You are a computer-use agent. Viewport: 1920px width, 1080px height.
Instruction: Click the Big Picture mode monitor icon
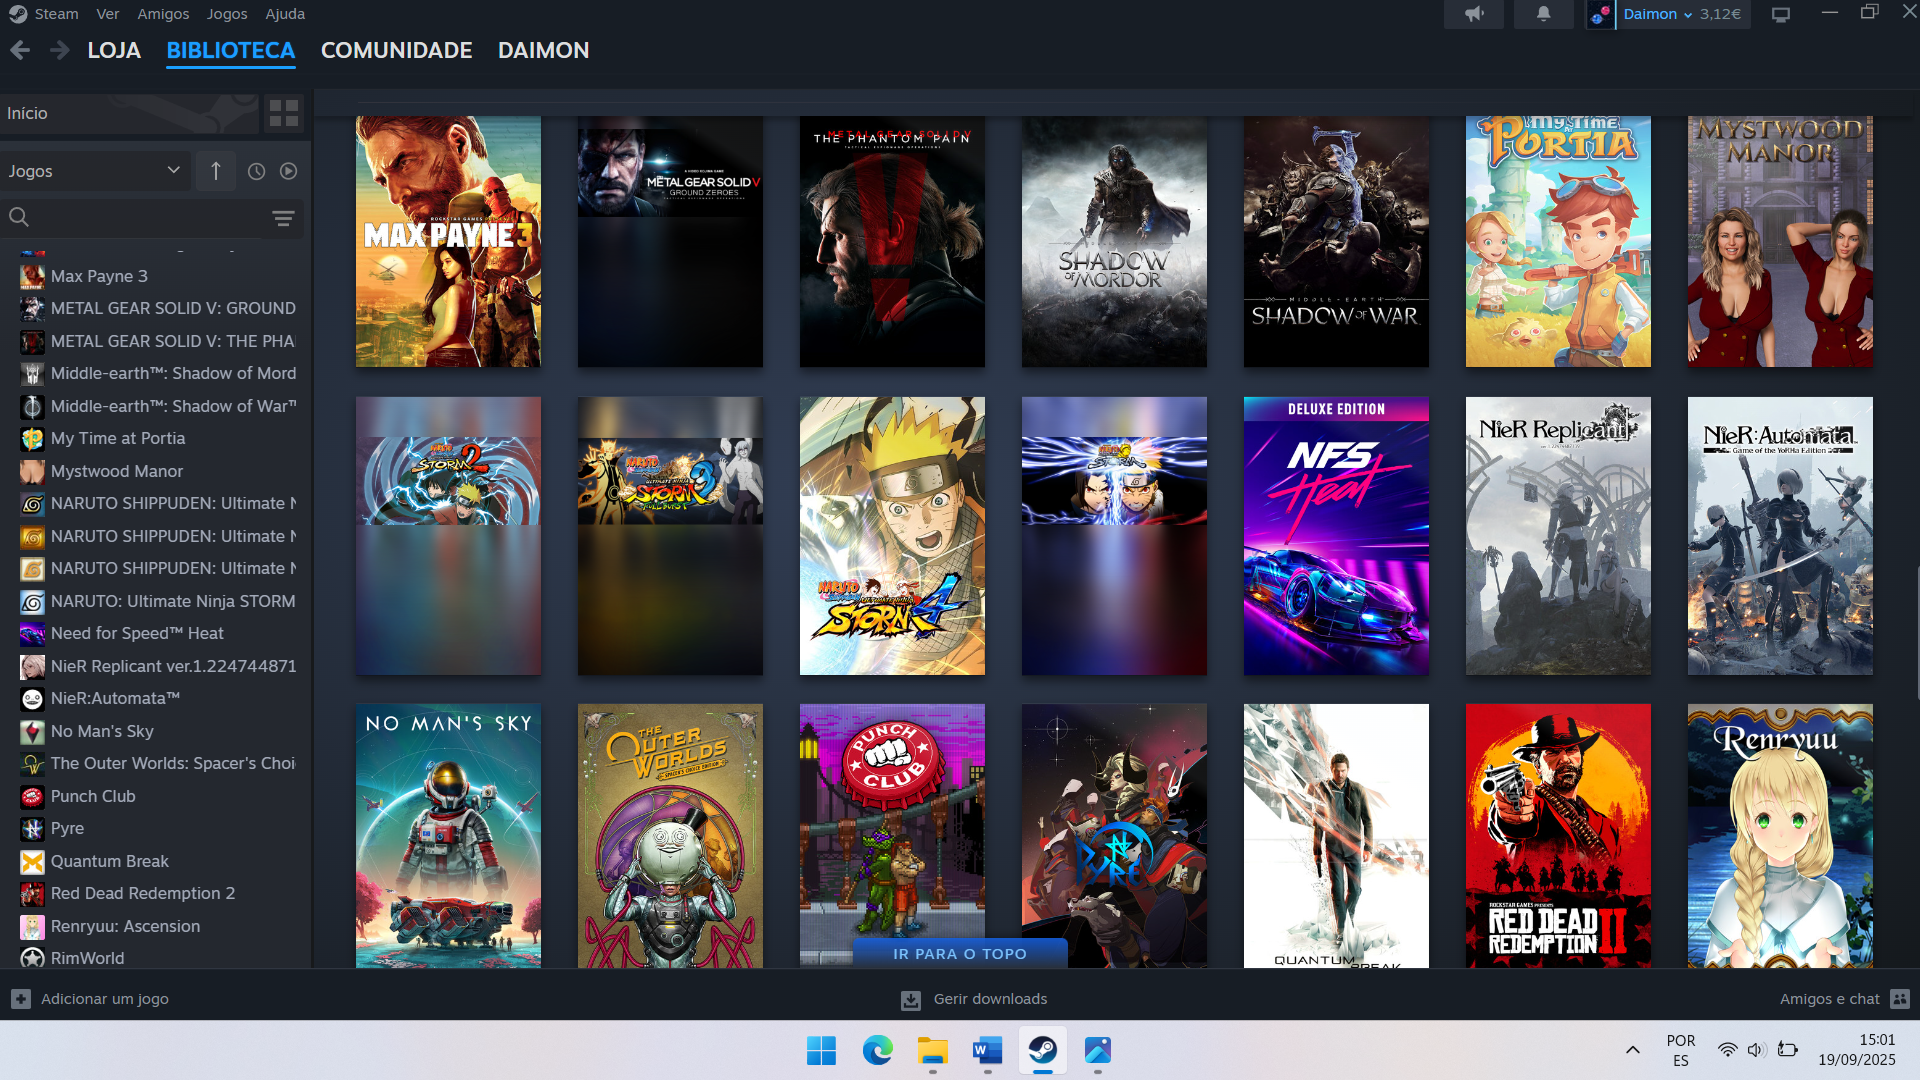1781,14
